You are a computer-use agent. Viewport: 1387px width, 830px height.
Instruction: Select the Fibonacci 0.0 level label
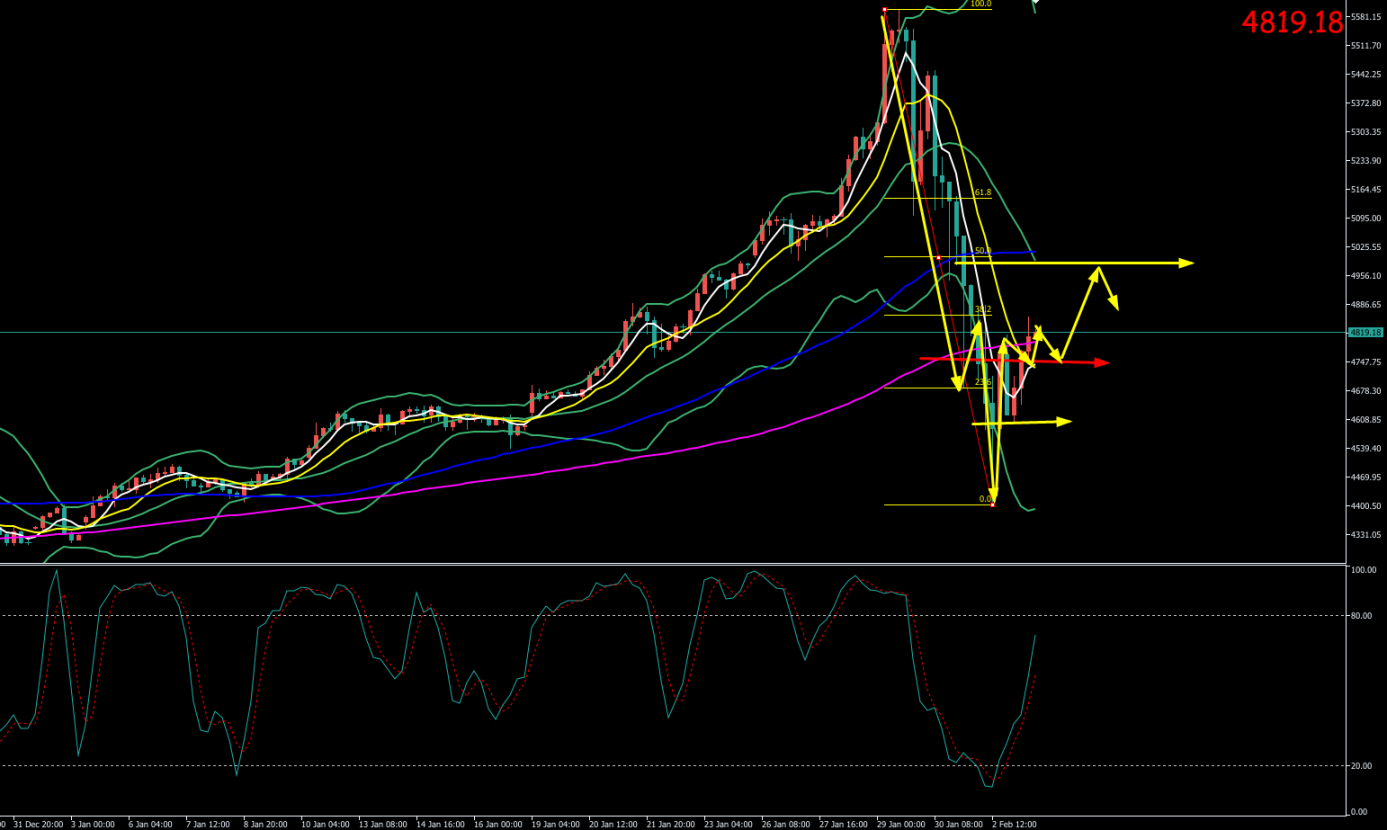tap(985, 499)
